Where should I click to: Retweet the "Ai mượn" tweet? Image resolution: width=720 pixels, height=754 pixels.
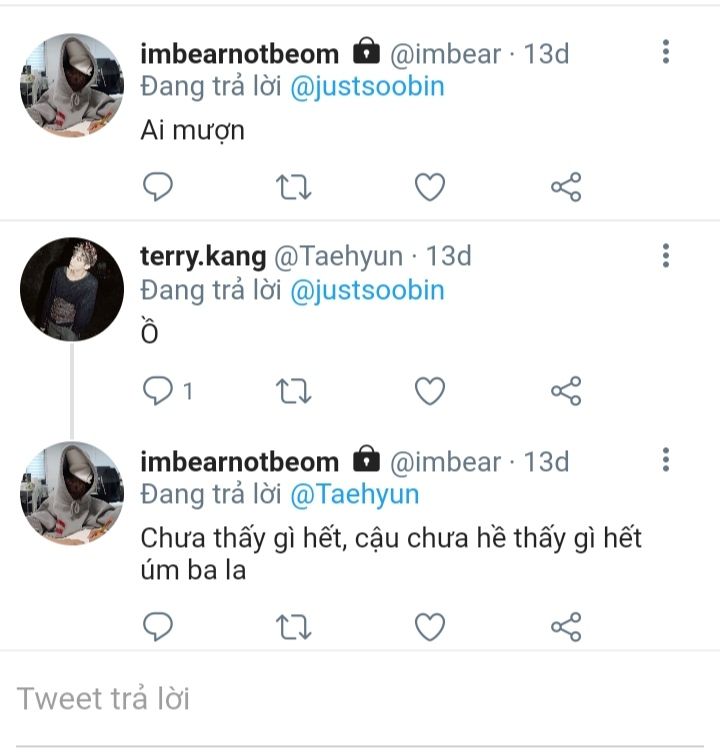click(x=294, y=187)
